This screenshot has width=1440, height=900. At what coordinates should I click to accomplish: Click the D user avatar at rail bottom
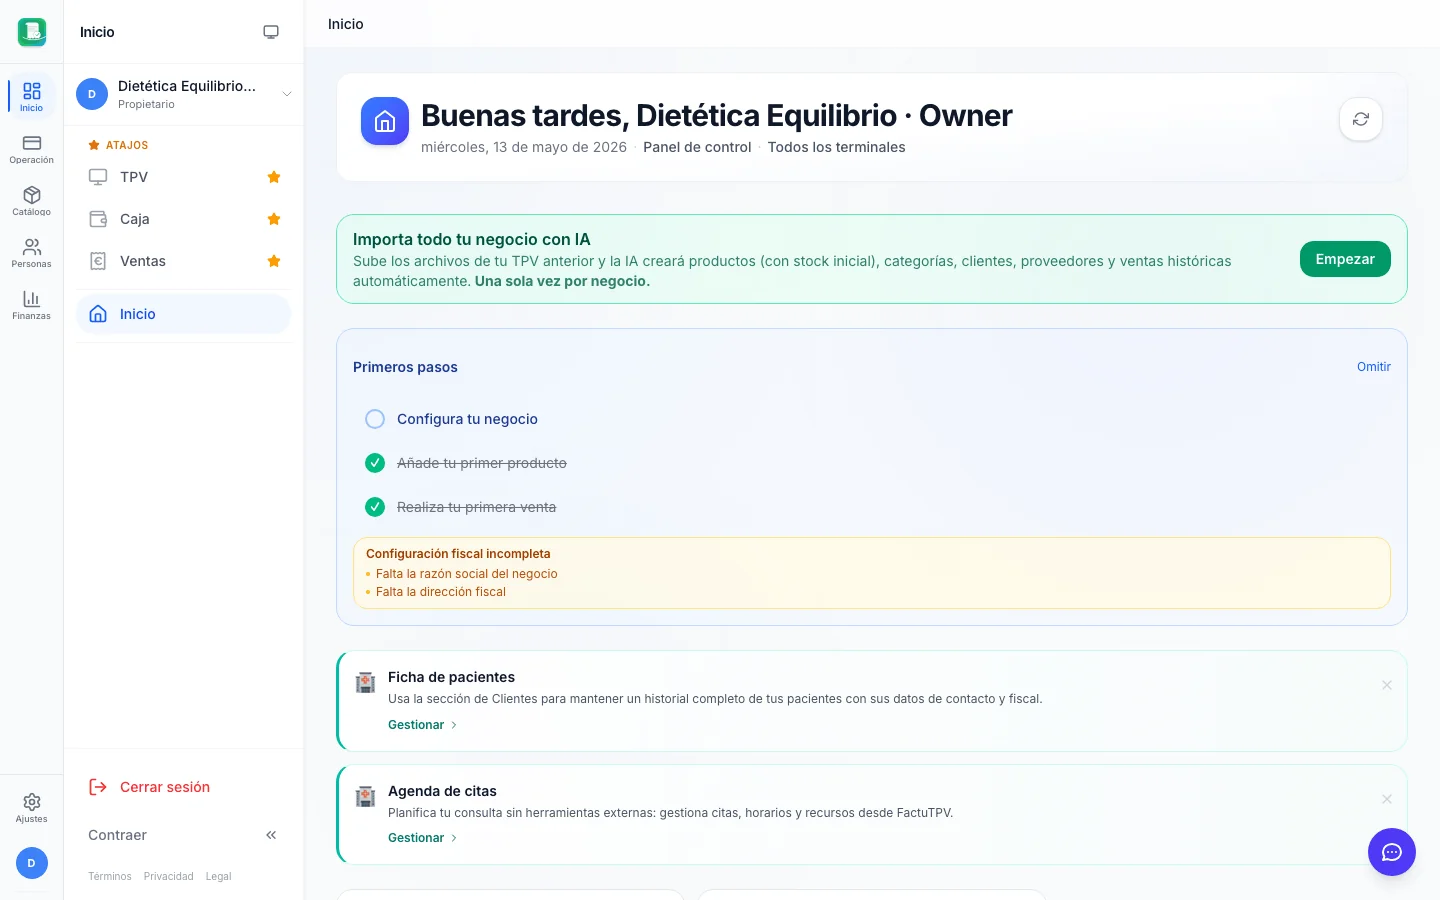coord(31,863)
